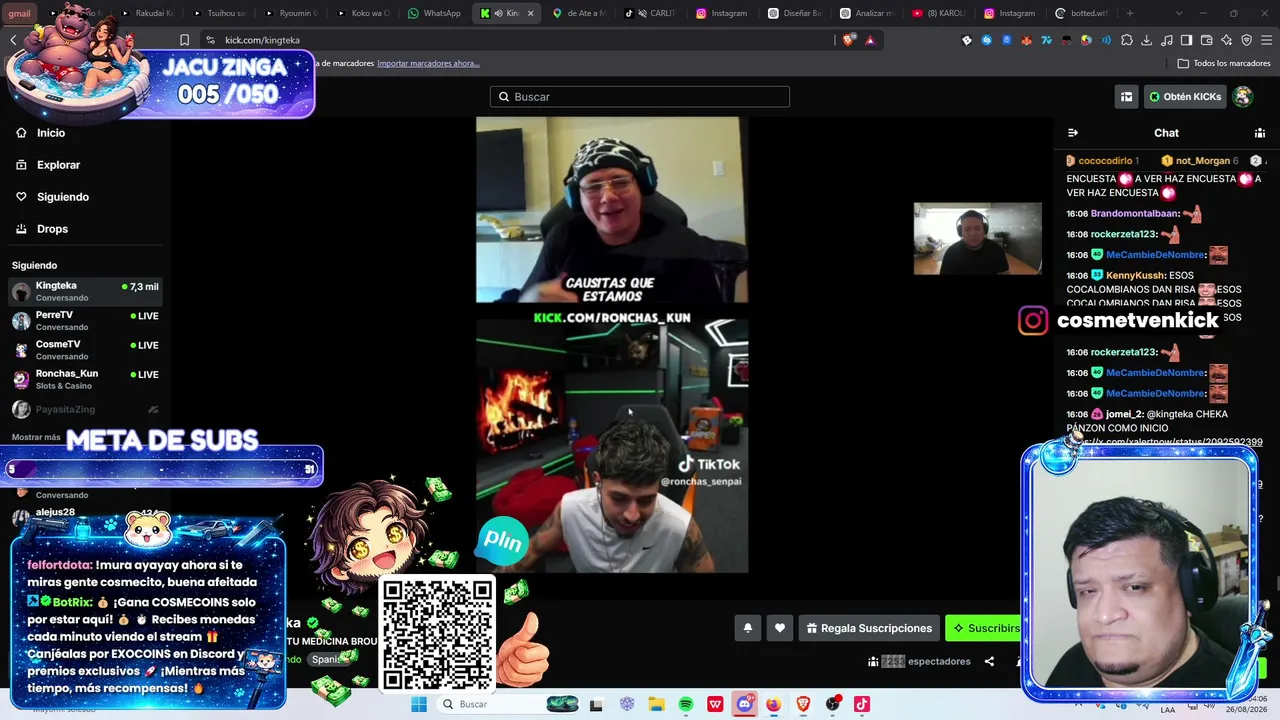This screenshot has width=1280, height=720.
Task: Switch to the YouTube (8) KAROL tab
Action: click(938, 13)
